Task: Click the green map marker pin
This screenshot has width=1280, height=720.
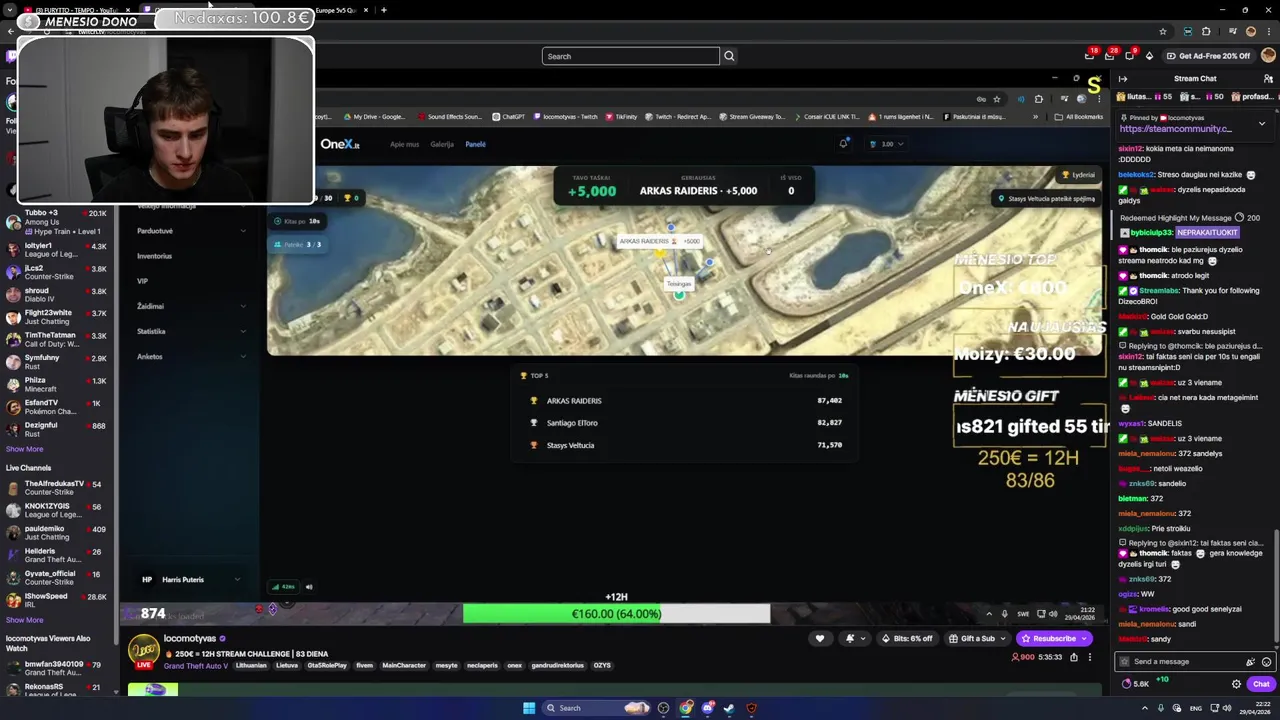Action: tap(679, 294)
